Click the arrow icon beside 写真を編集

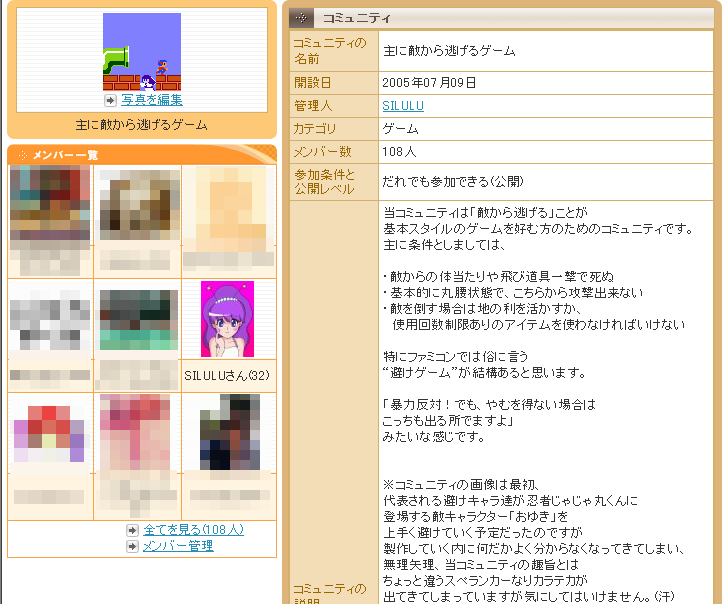(111, 100)
